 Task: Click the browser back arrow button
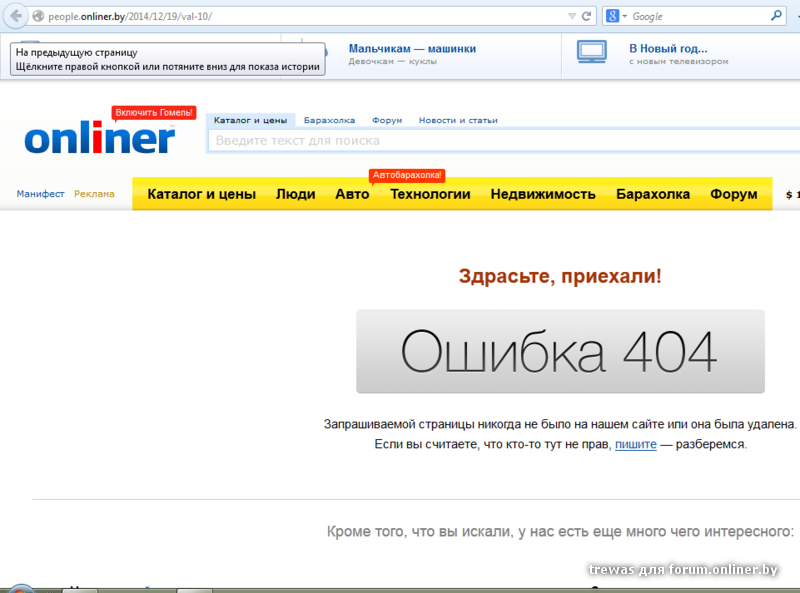[x=15, y=17]
